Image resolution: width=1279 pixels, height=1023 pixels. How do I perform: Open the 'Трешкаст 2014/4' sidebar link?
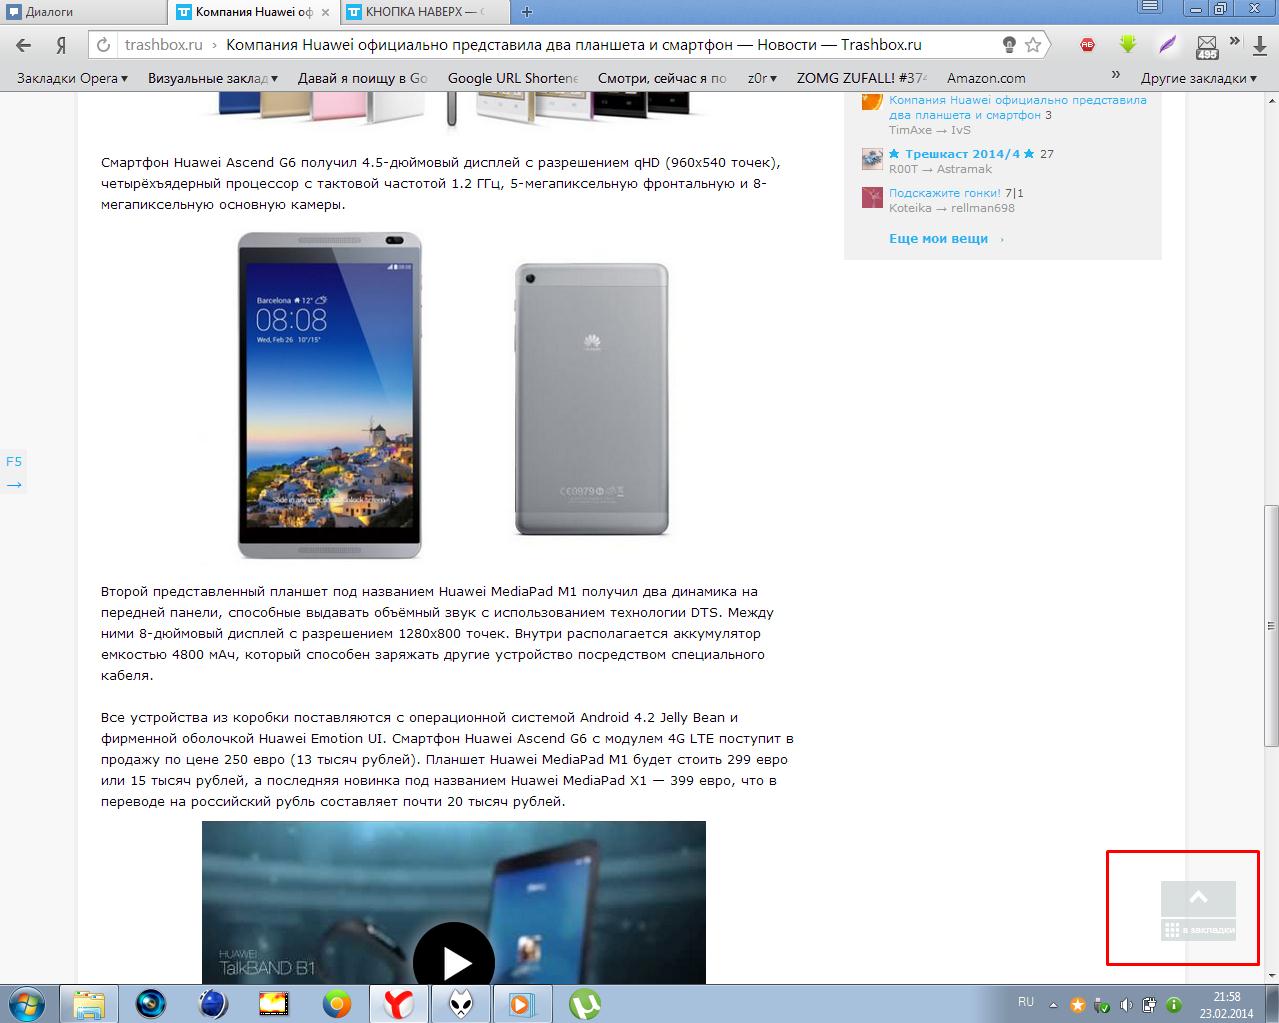[x=962, y=154]
